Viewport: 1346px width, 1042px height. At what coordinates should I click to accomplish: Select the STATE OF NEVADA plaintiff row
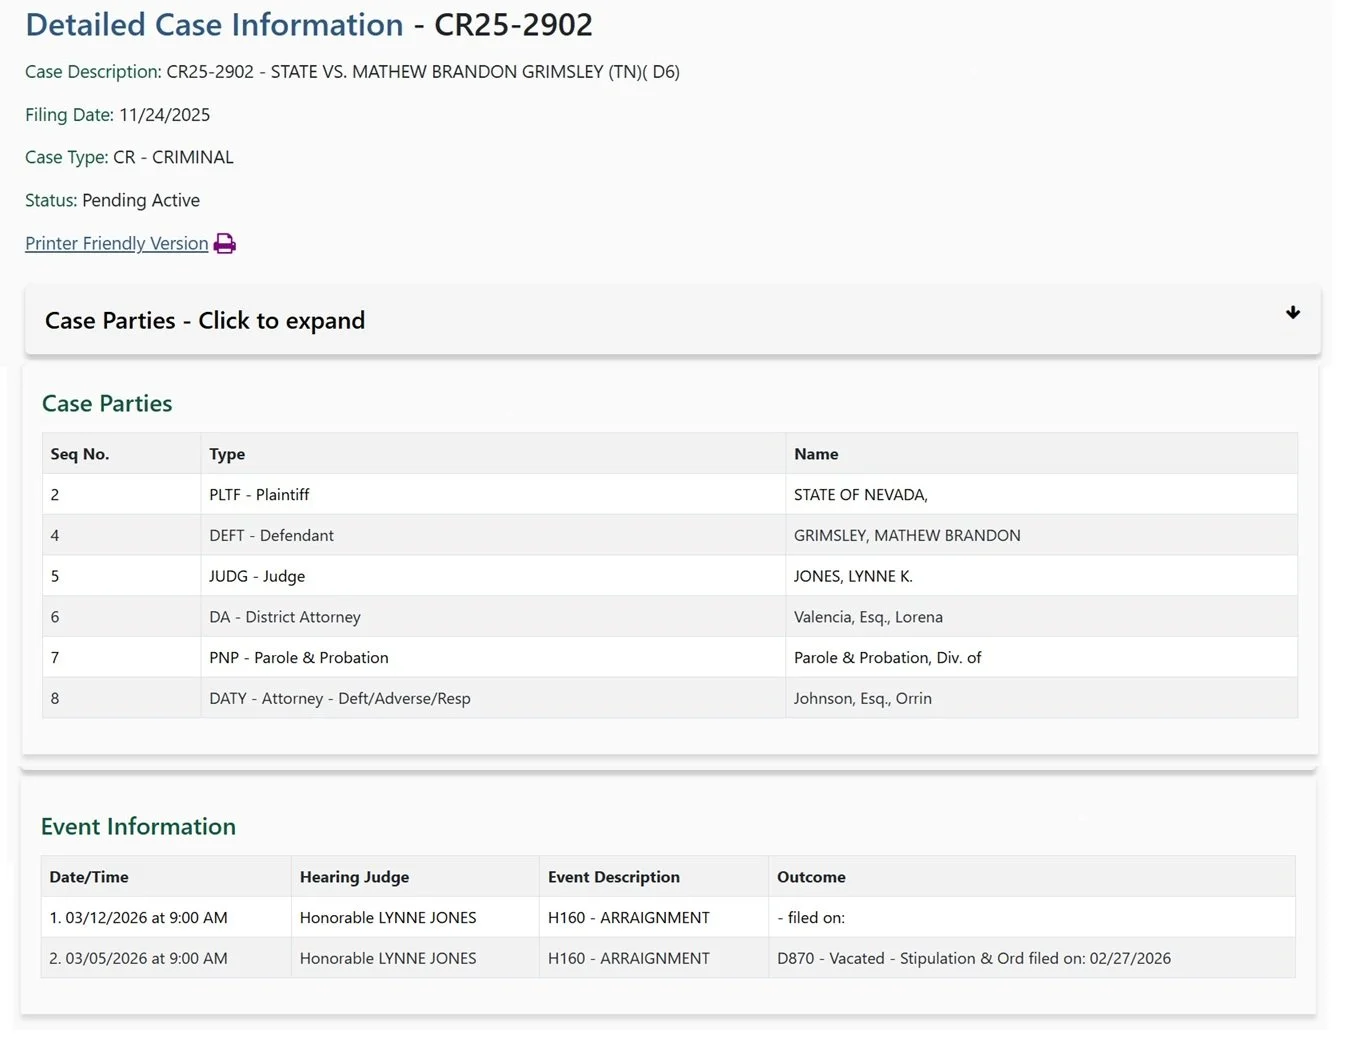(x=860, y=495)
